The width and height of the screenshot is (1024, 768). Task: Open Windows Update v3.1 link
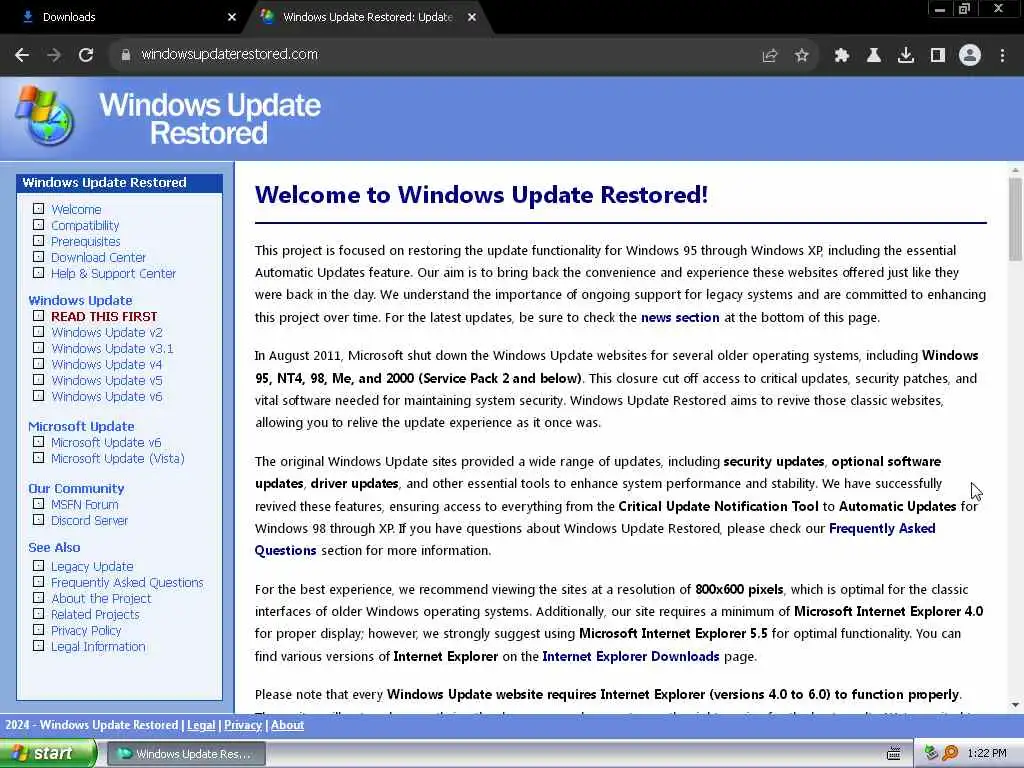tap(112, 348)
